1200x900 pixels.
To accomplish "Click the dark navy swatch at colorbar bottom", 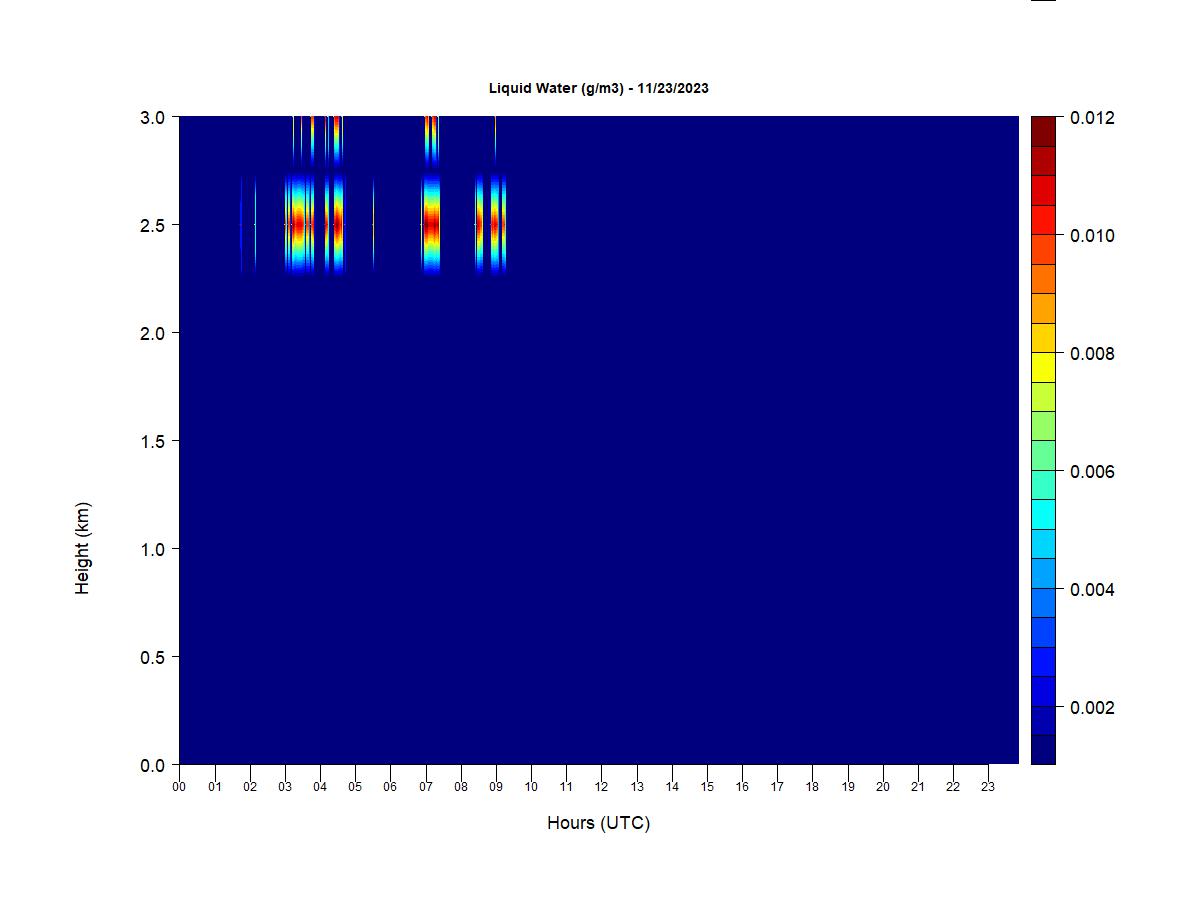I will [1043, 749].
